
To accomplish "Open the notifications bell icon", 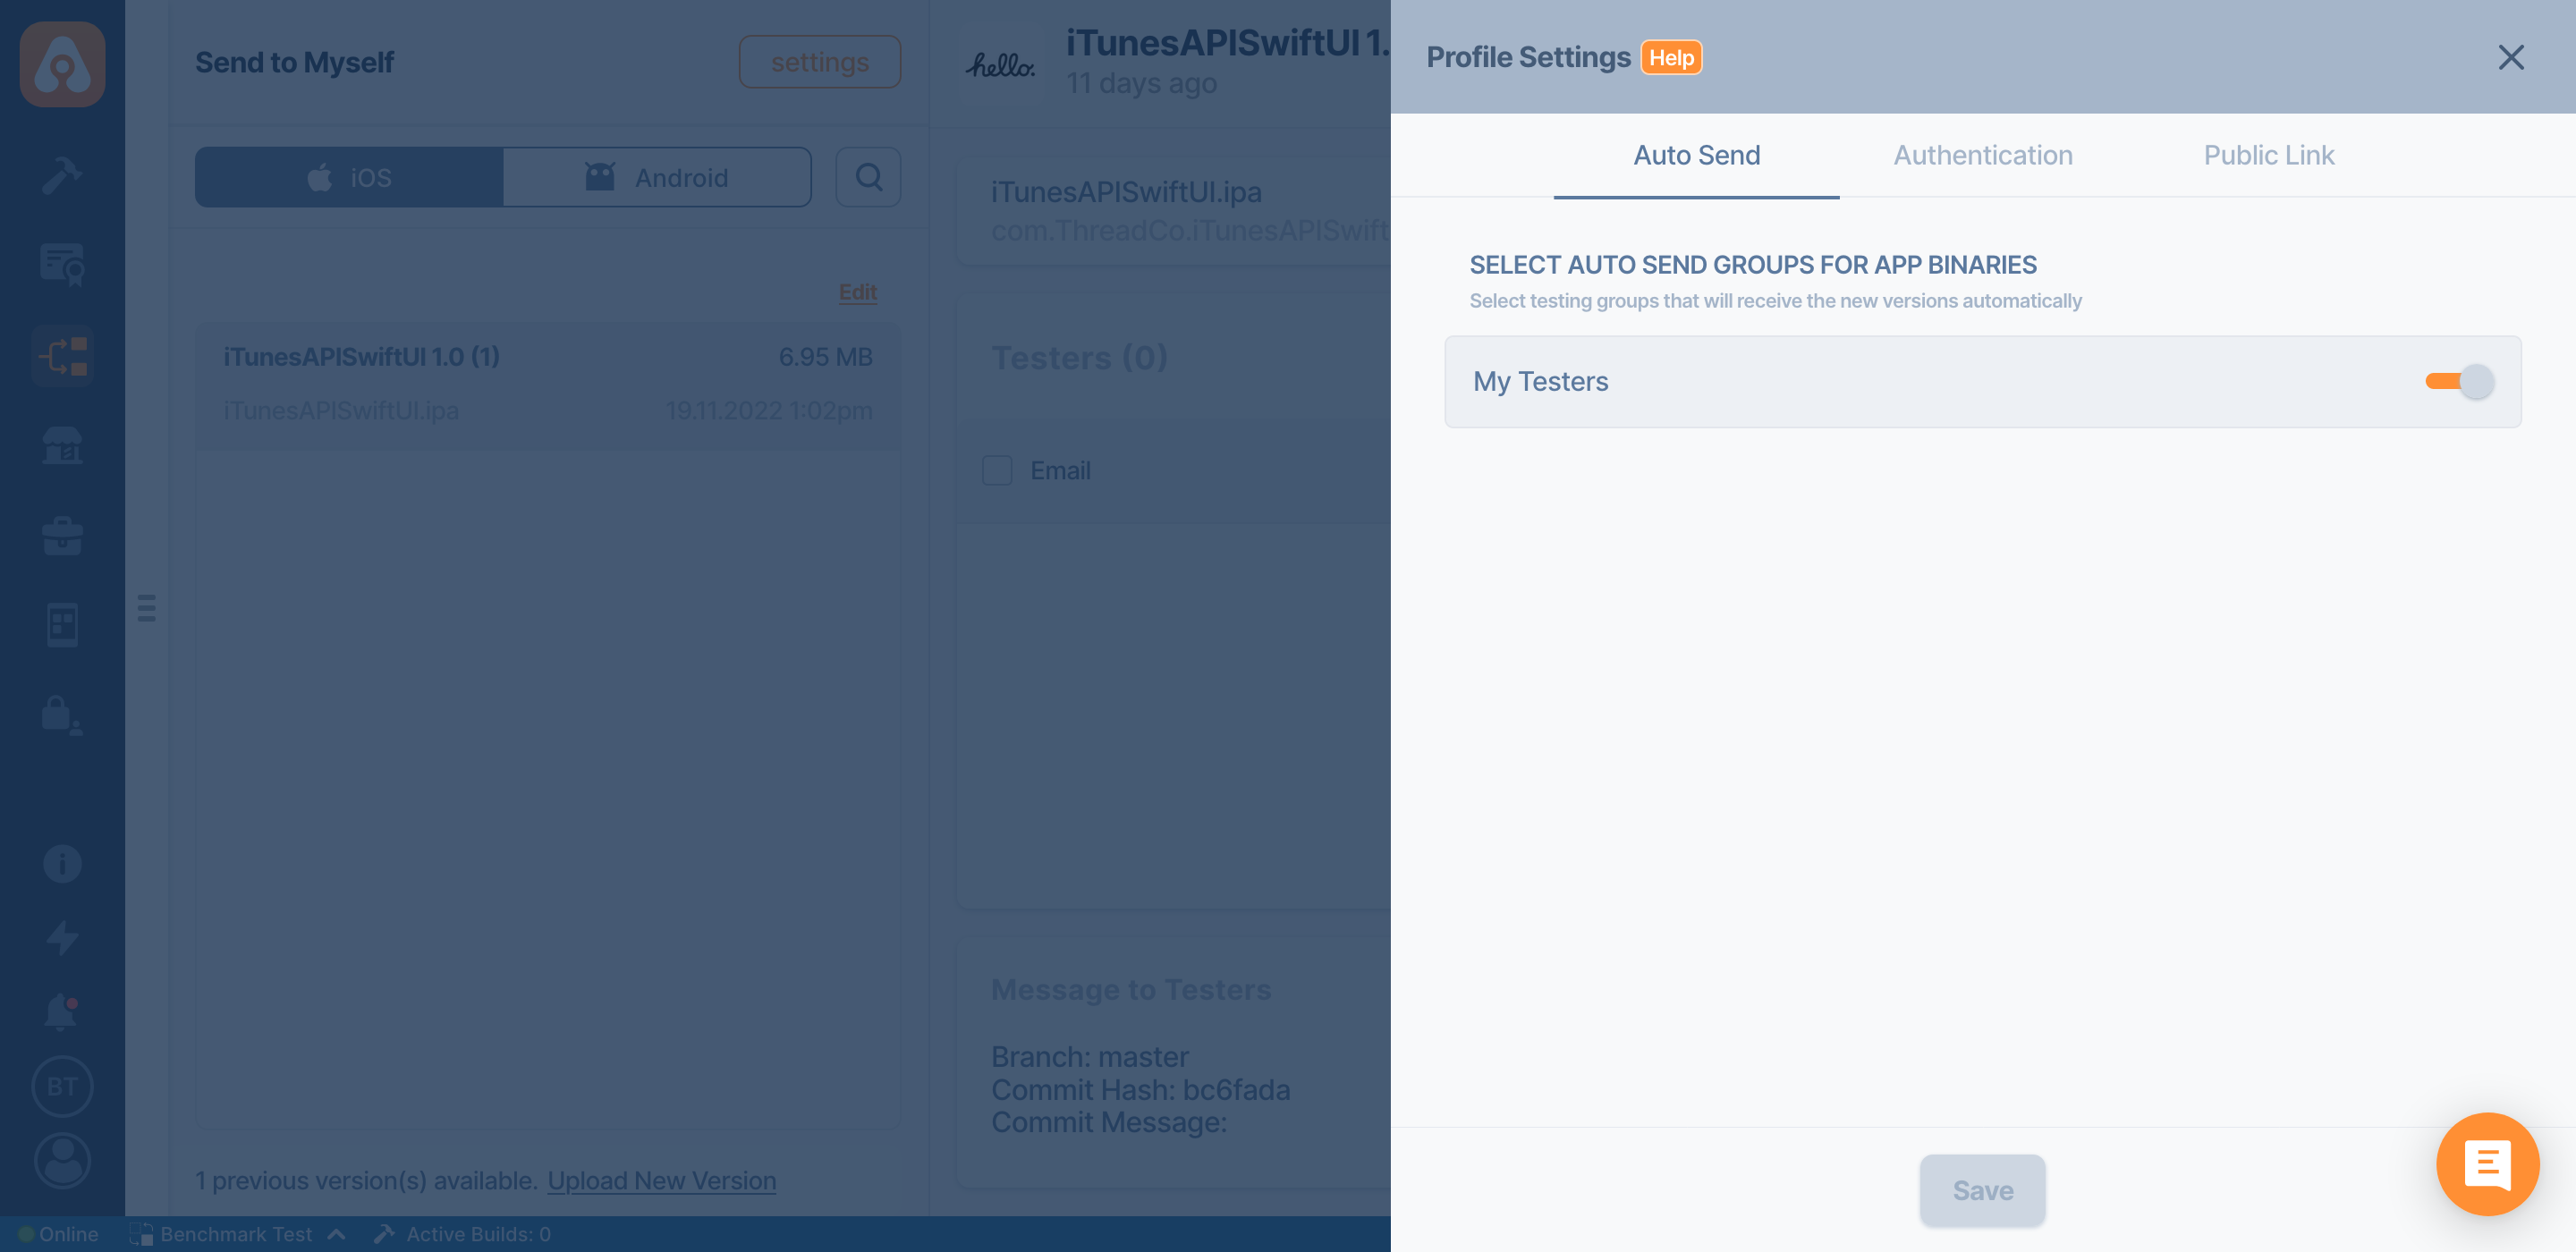I will pyautogui.click(x=61, y=1011).
